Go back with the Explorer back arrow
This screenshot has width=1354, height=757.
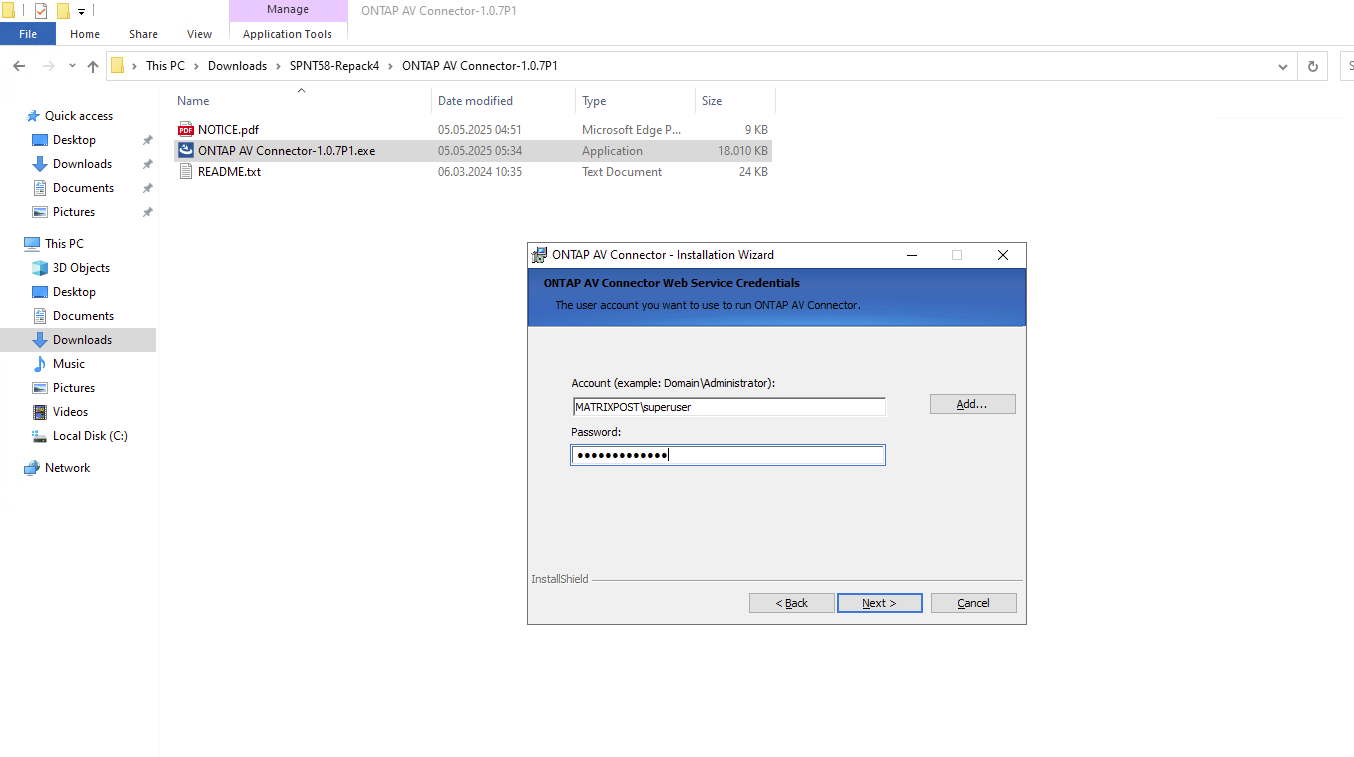pyautogui.click(x=19, y=66)
